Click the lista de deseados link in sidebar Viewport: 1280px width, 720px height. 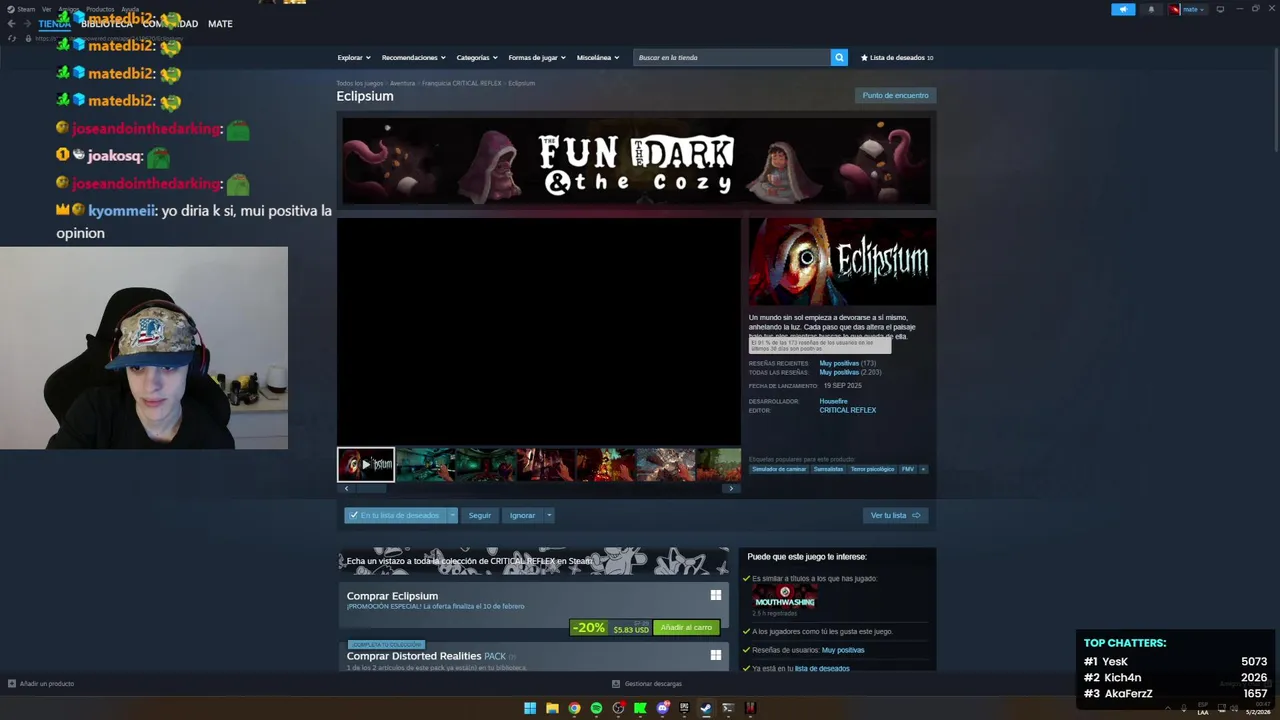click(822, 668)
